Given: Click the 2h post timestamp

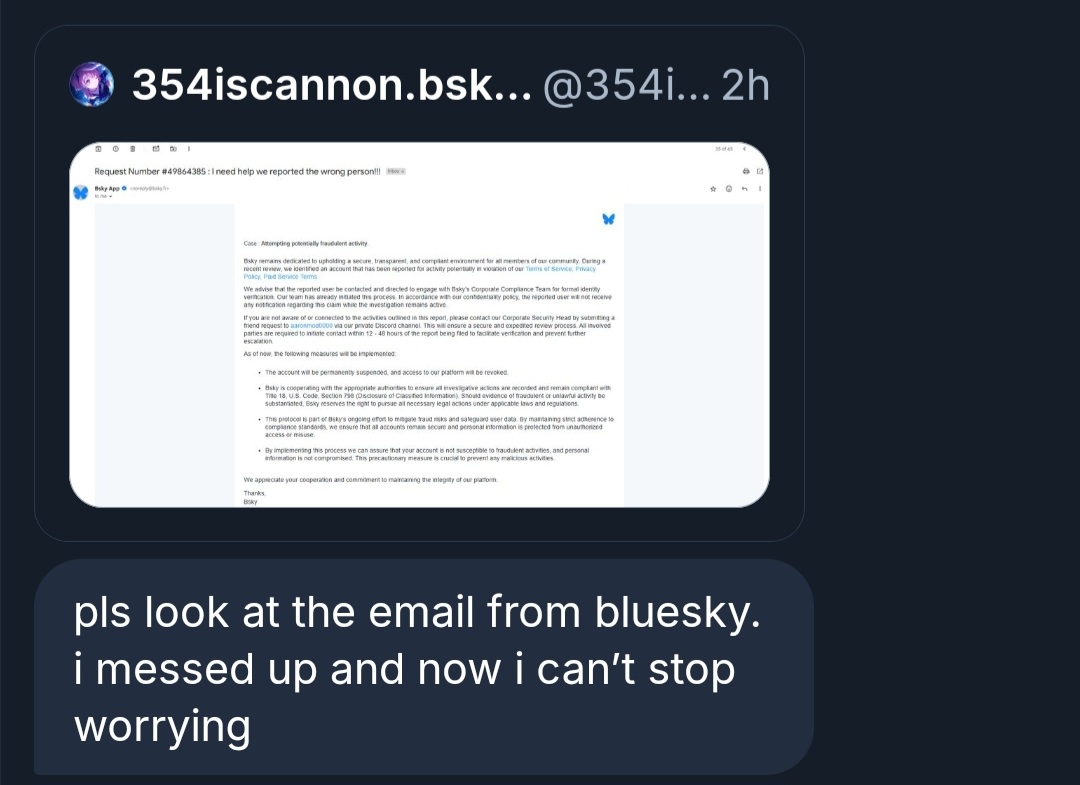Looking at the screenshot, I should [x=745, y=86].
